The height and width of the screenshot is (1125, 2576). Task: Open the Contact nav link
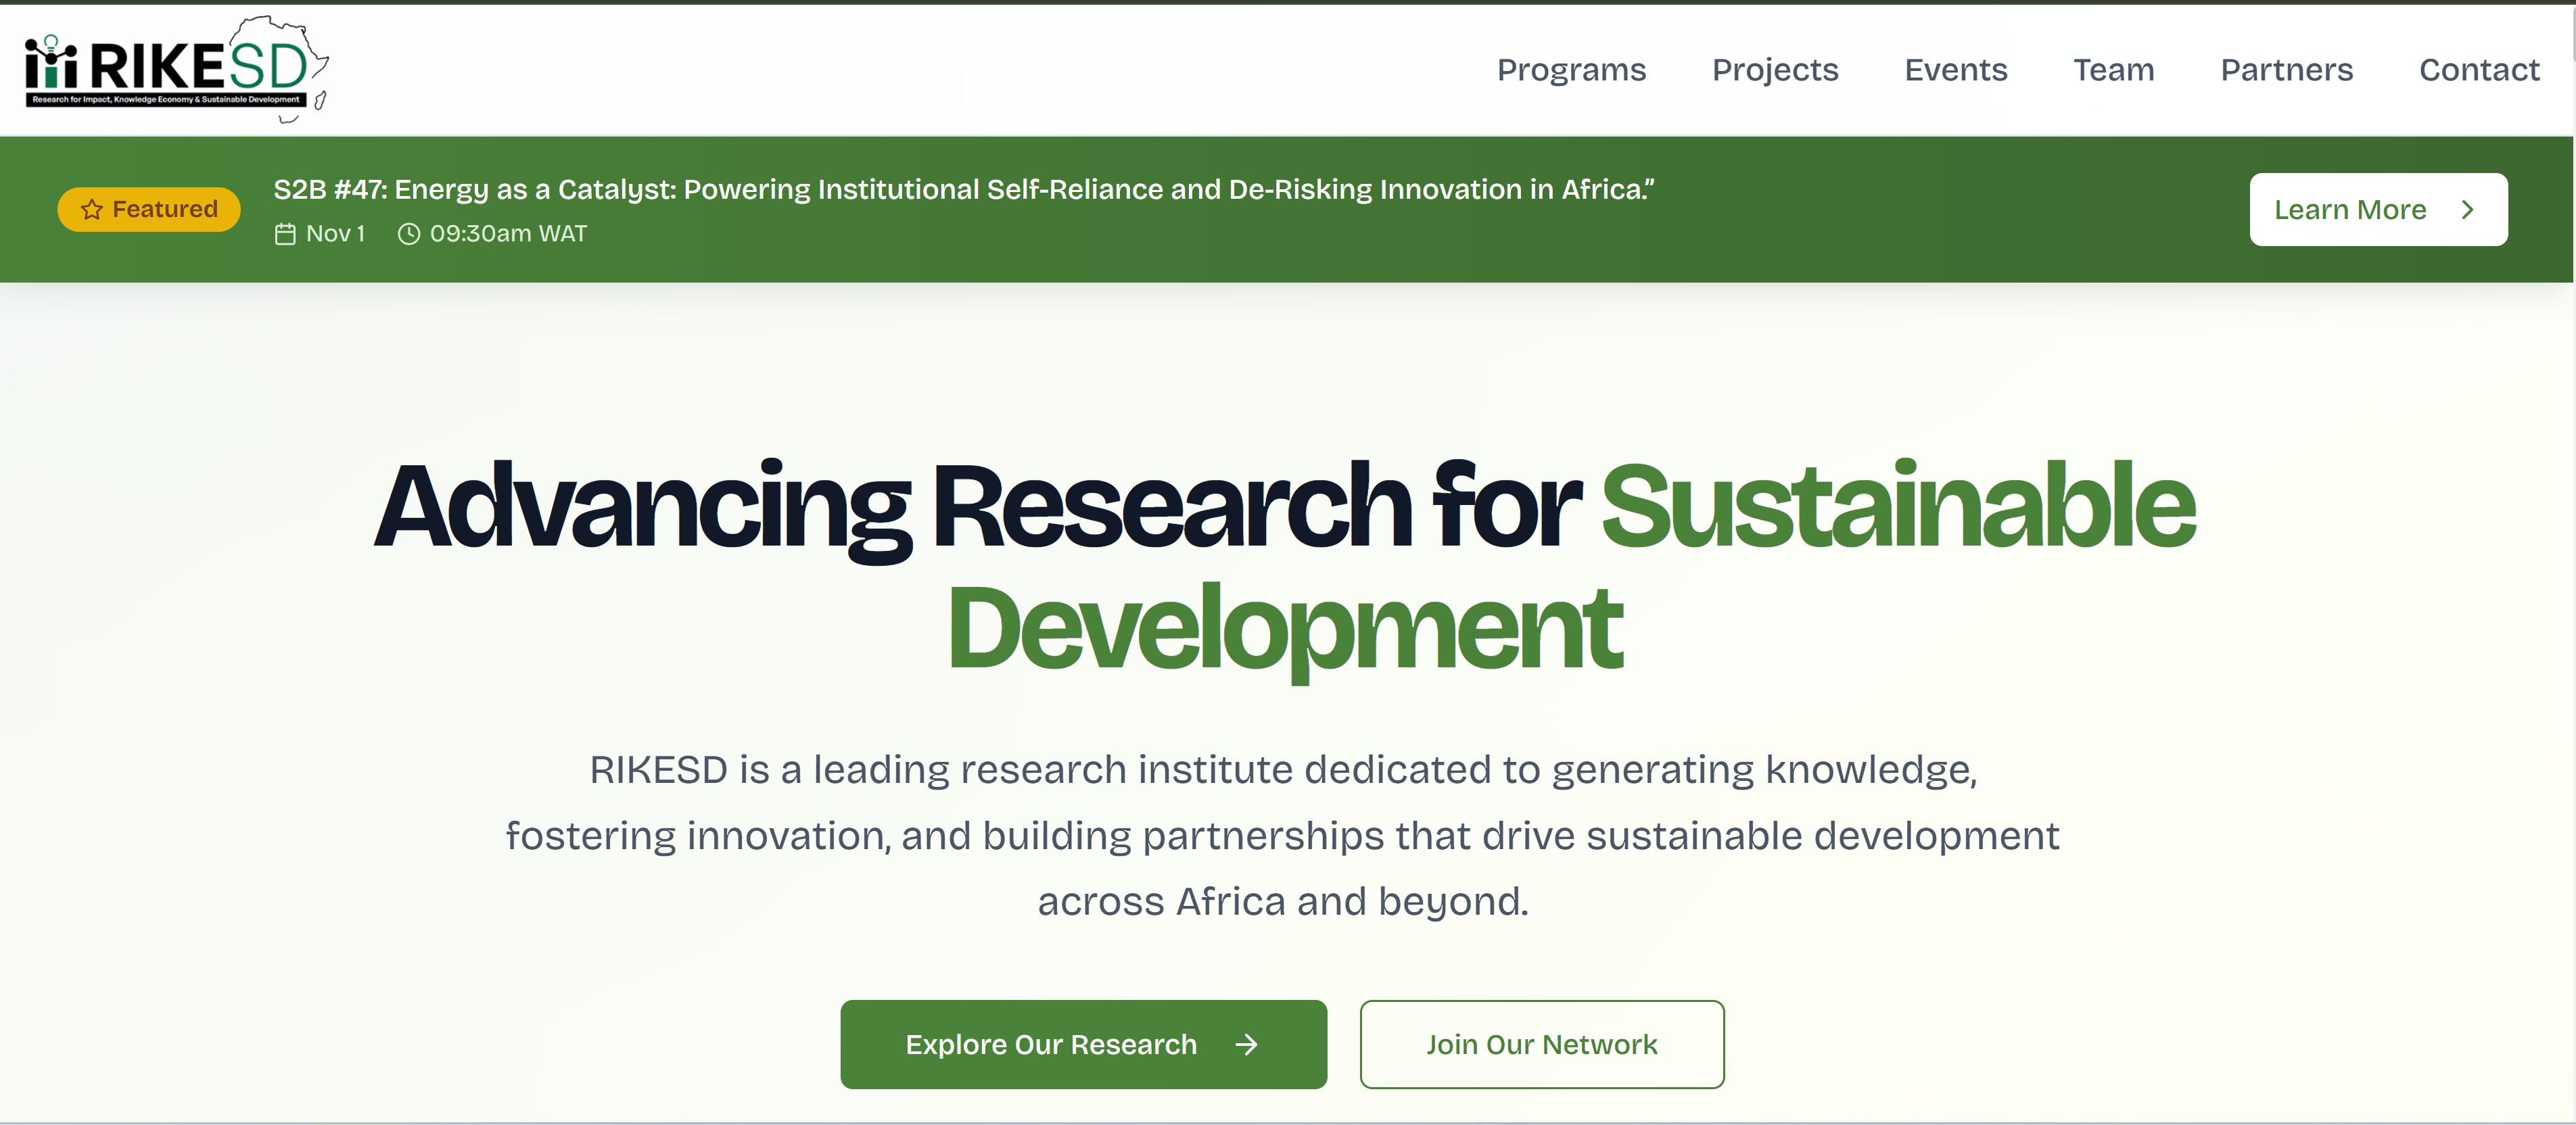[x=2478, y=70]
